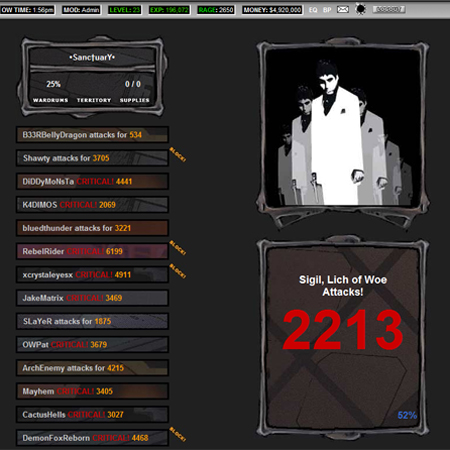
Task: Open the EQ equipment link
Action: (313, 10)
